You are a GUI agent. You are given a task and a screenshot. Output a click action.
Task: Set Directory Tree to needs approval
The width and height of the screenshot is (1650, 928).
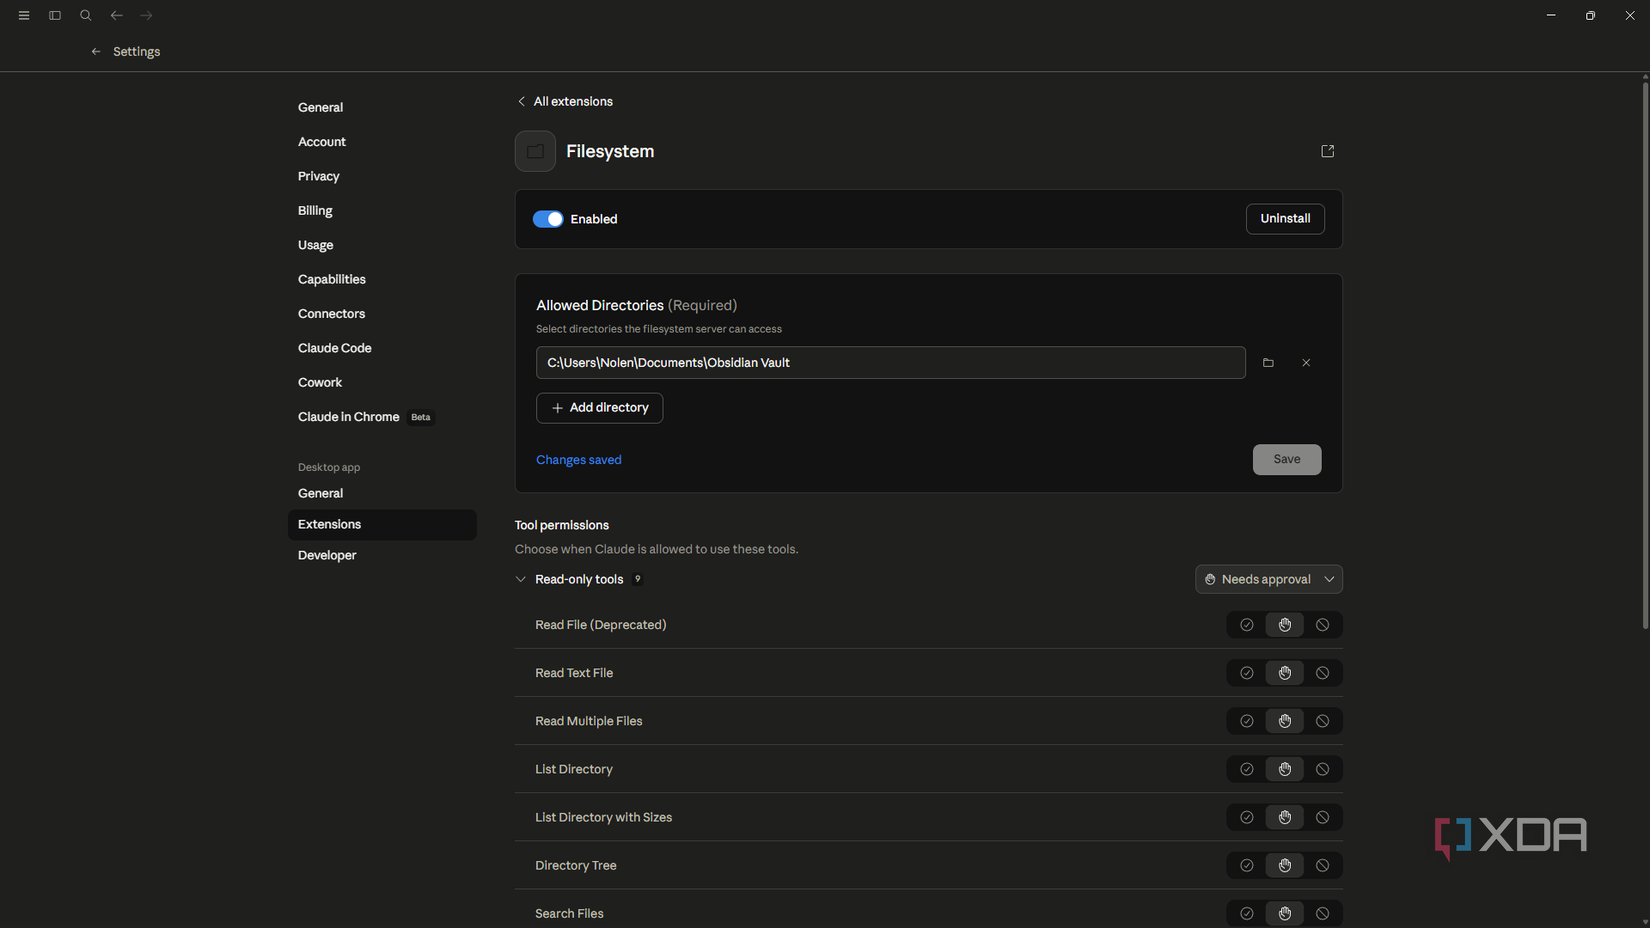pyautogui.click(x=1284, y=865)
